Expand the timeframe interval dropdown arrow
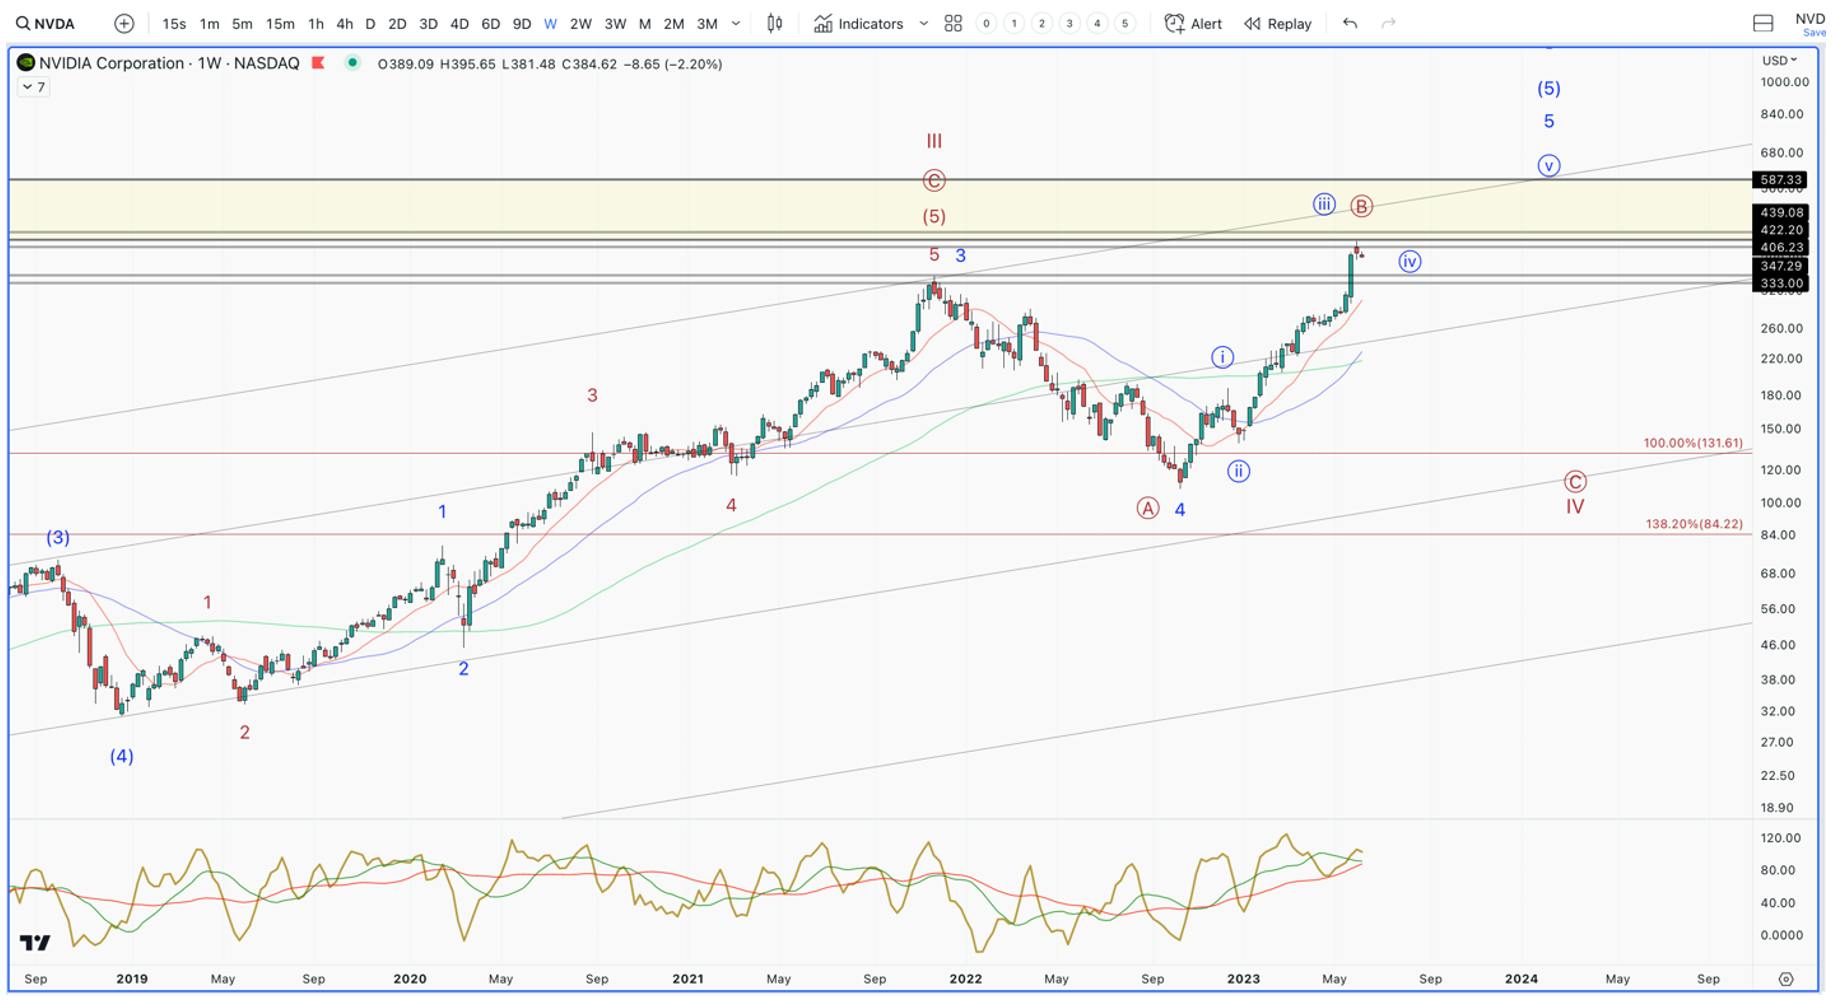This screenshot has height=1000, width=1832. pyautogui.click(x=737, y=24)
